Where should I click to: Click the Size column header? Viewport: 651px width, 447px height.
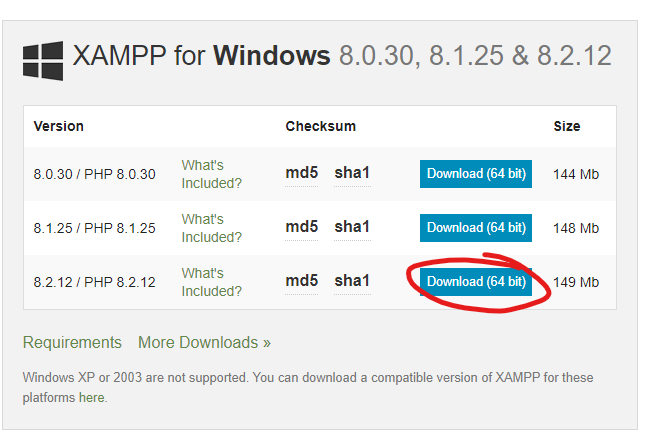pyautogui.click(x=567, y=127)
